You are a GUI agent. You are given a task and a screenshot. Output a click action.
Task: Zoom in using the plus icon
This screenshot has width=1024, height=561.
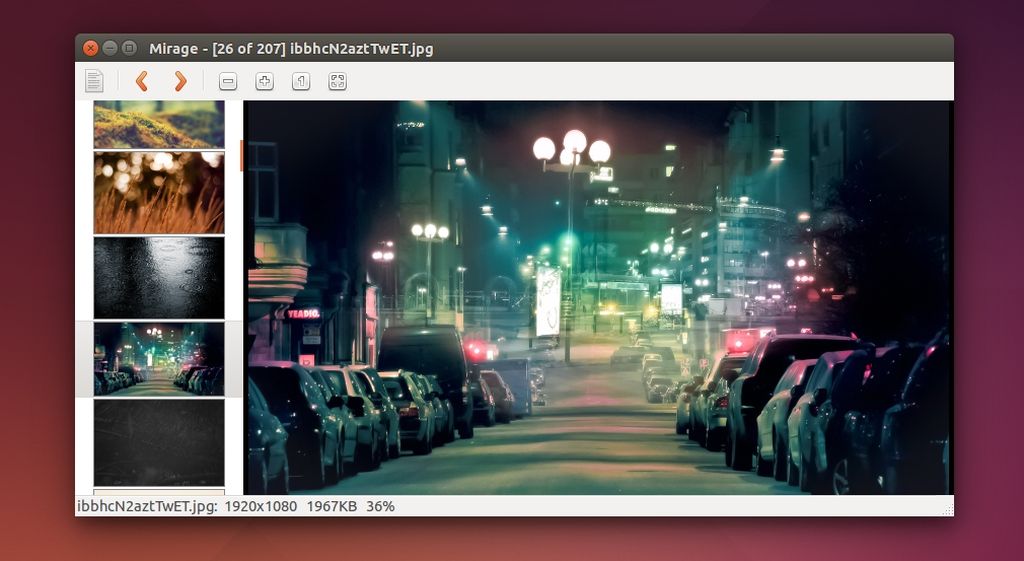tap(264, 82)
